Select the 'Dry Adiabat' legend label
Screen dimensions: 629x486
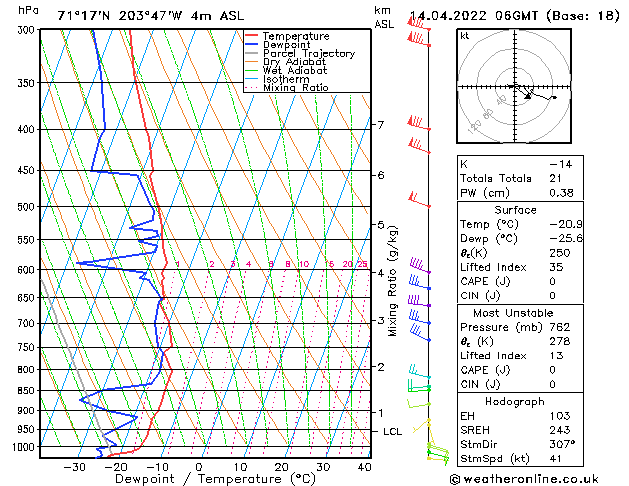294,62
